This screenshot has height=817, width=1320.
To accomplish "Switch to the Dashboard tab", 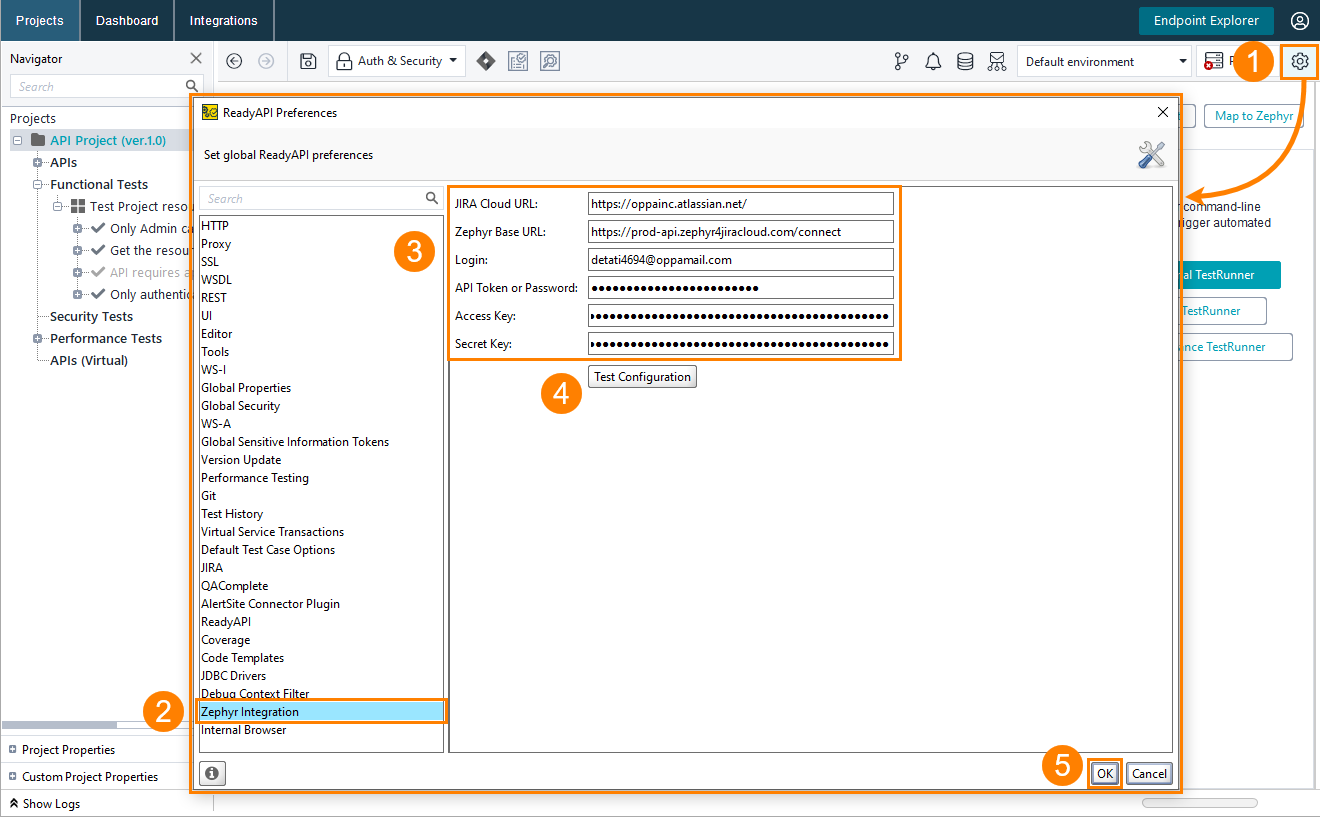I will pos(127,20).
